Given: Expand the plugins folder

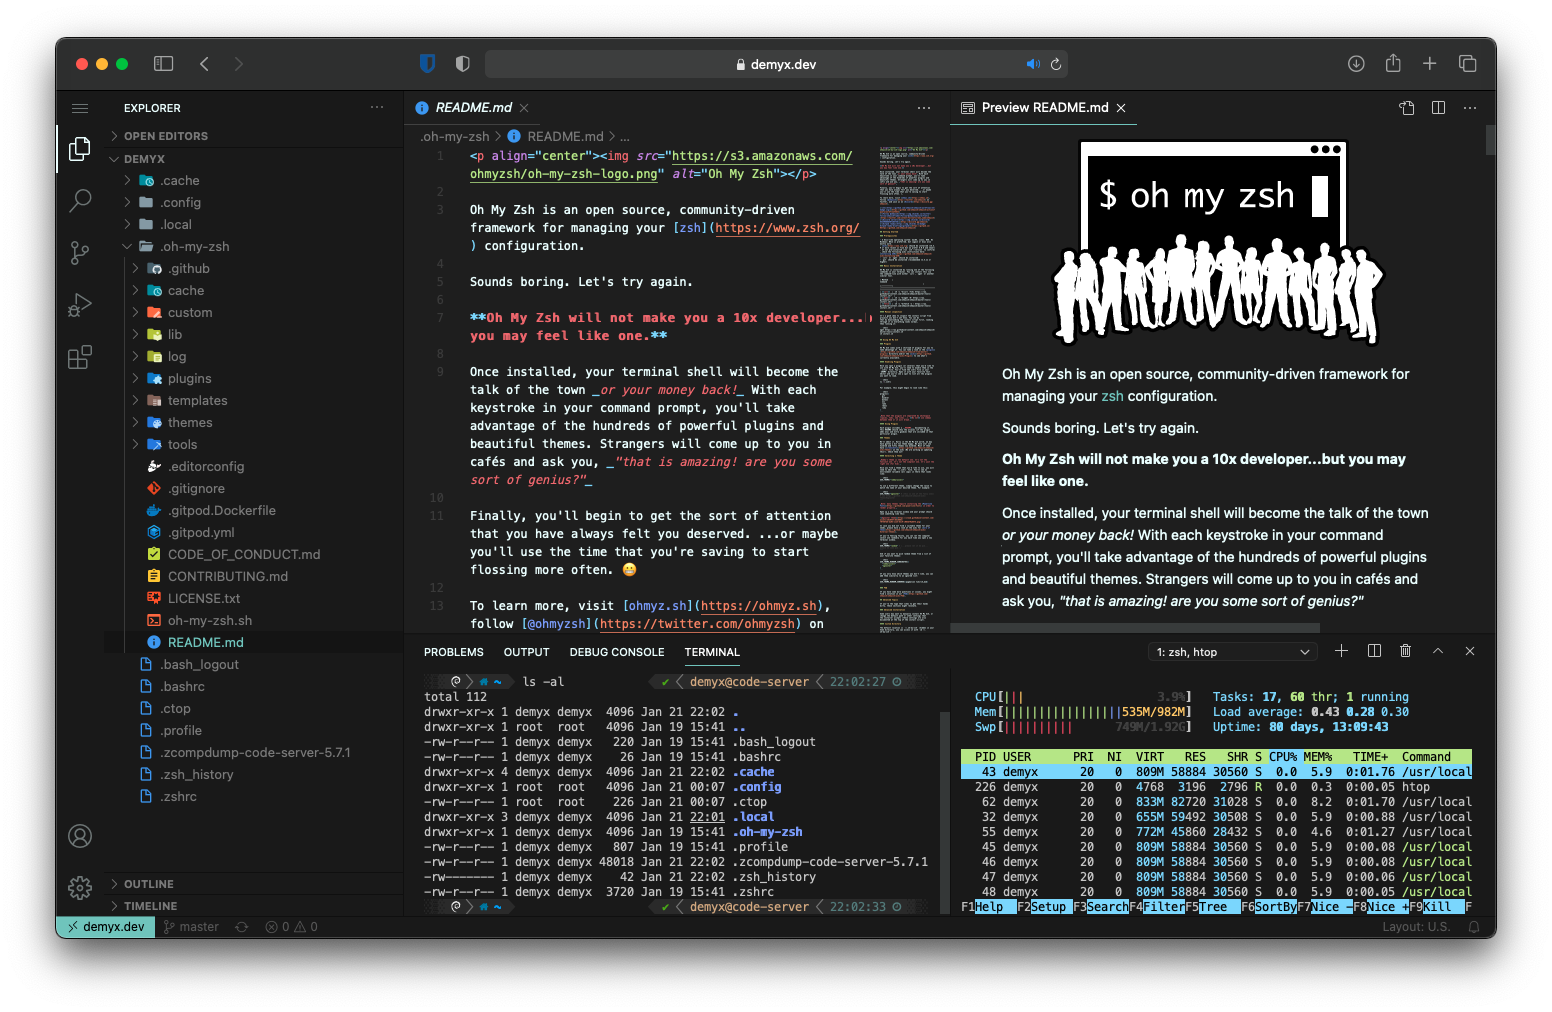Looking at the screenshot, I should tap(254, 379).
